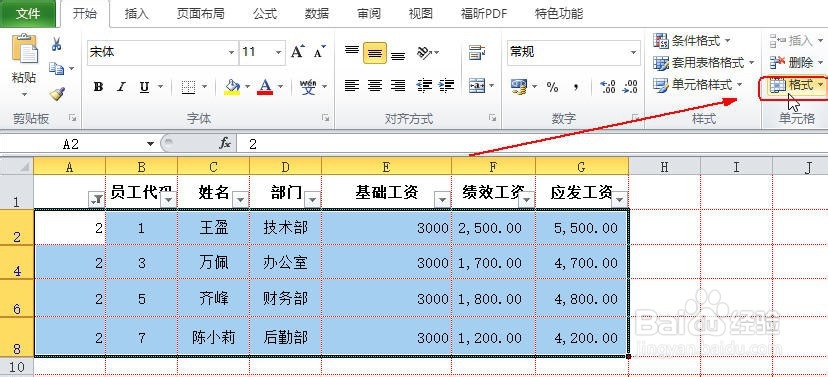828x377 pixels.
Task: Apply cell borders icon
Action: point(189,87)
